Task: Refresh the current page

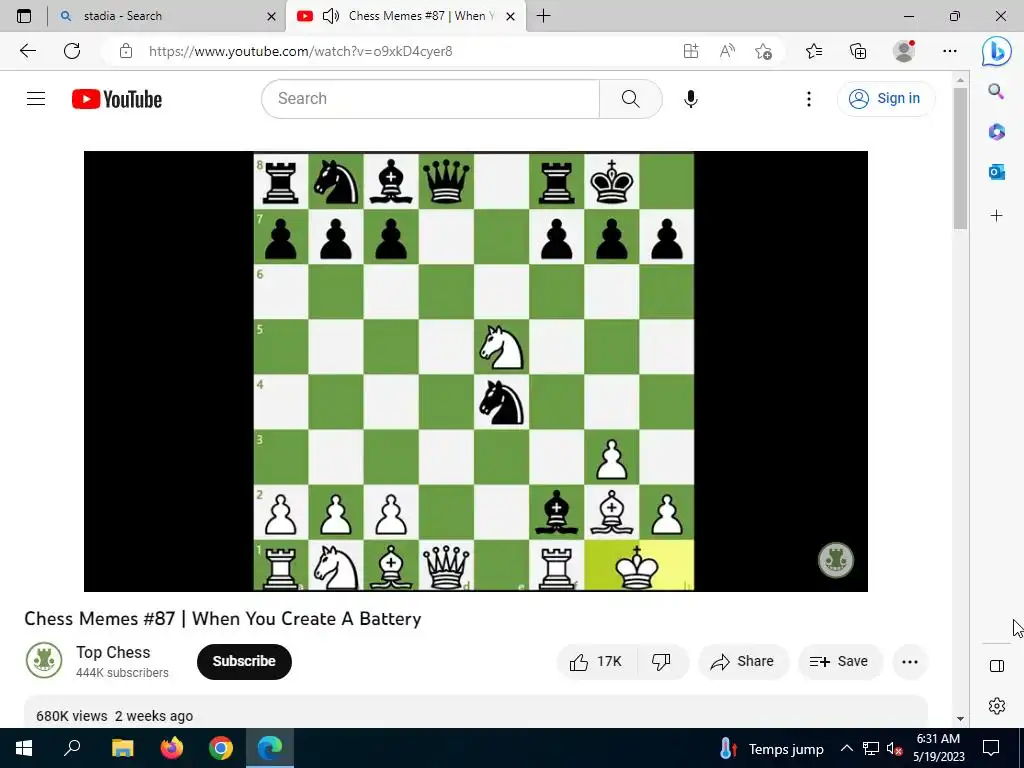Action: click(72, 52)
